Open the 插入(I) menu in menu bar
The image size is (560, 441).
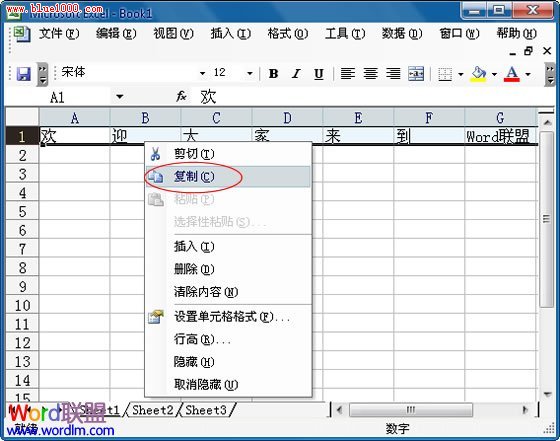tap(230, 34)
